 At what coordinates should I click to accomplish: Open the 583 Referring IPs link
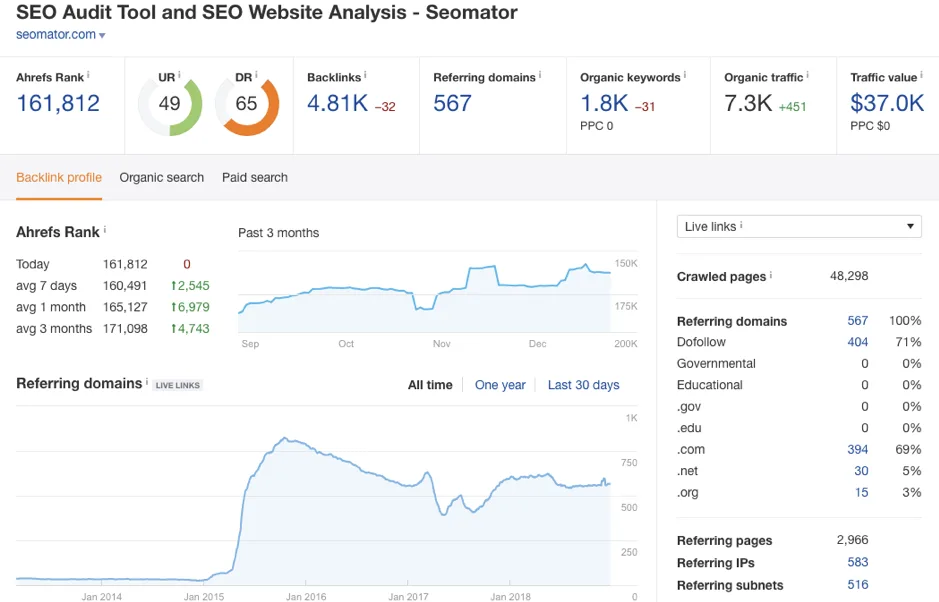click(x=858, y=562)
